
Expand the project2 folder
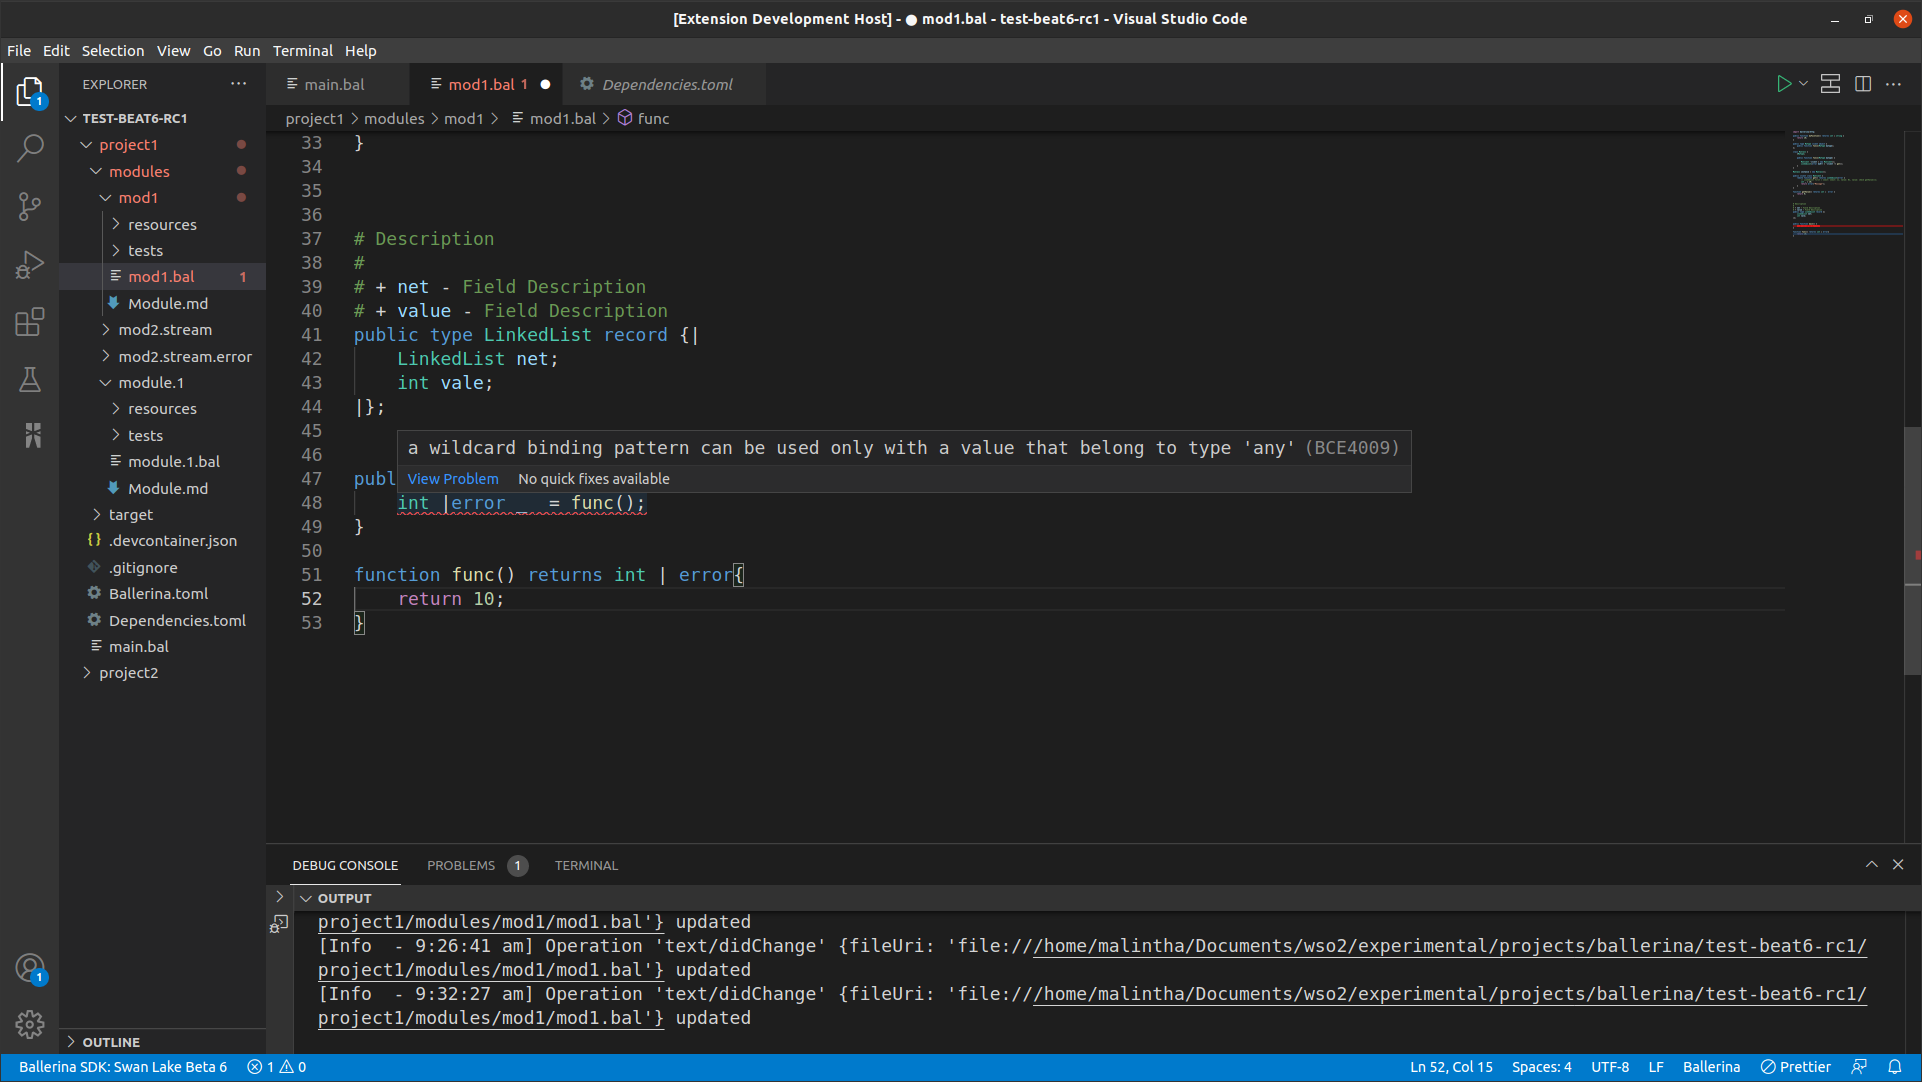point(128,673)
